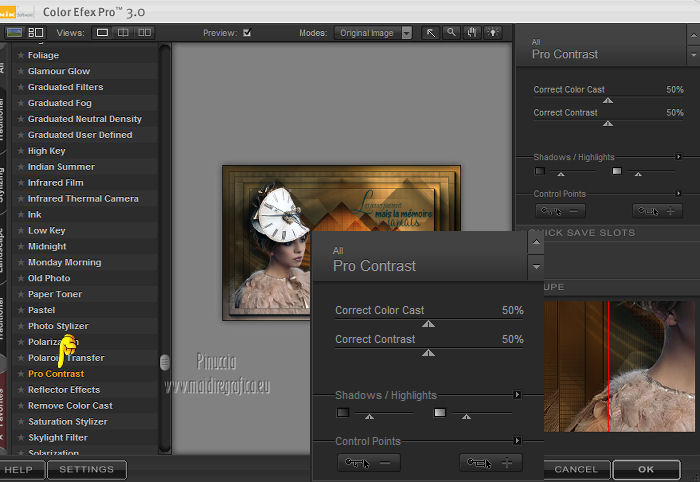
Task: Select the arrow pointer tool
Action: [432, 32]
